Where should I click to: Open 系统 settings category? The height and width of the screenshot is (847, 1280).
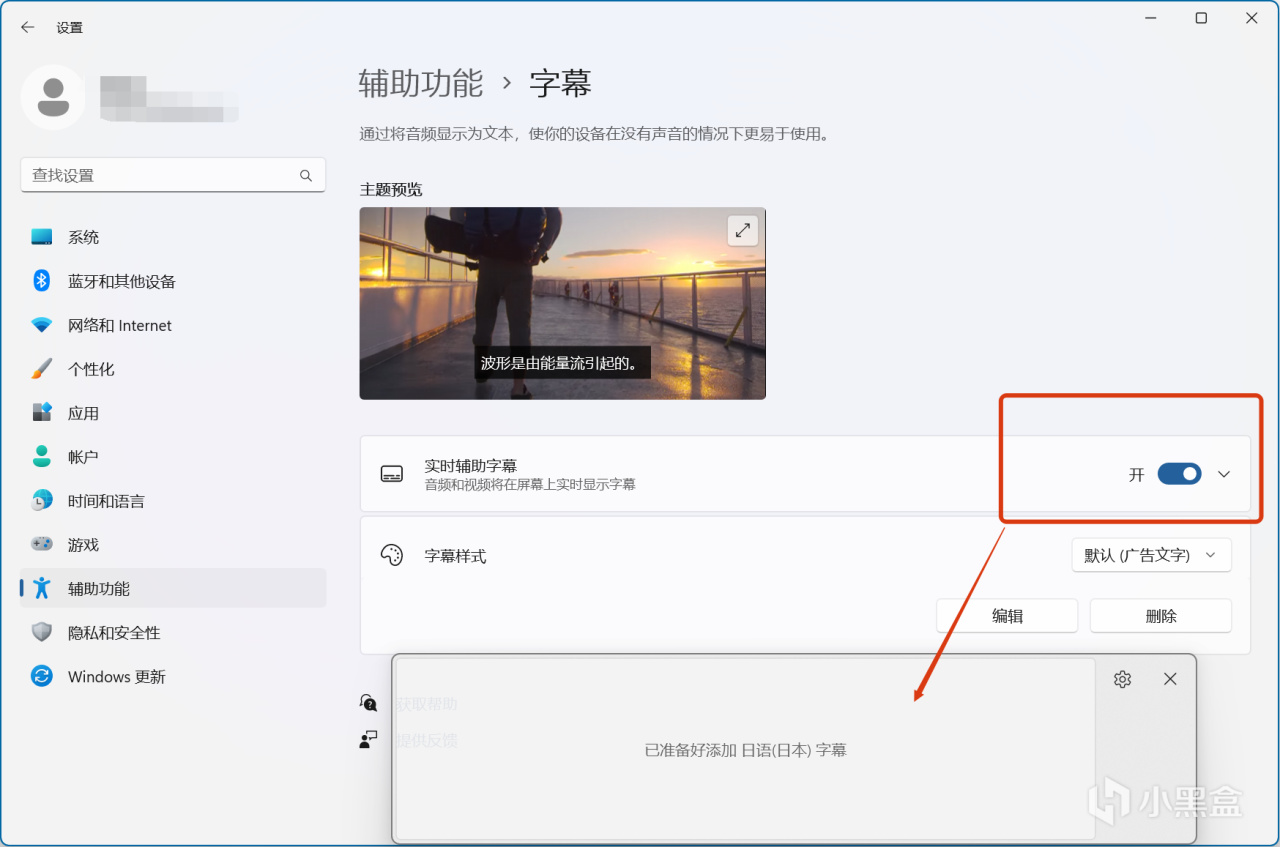coord(173,237)
